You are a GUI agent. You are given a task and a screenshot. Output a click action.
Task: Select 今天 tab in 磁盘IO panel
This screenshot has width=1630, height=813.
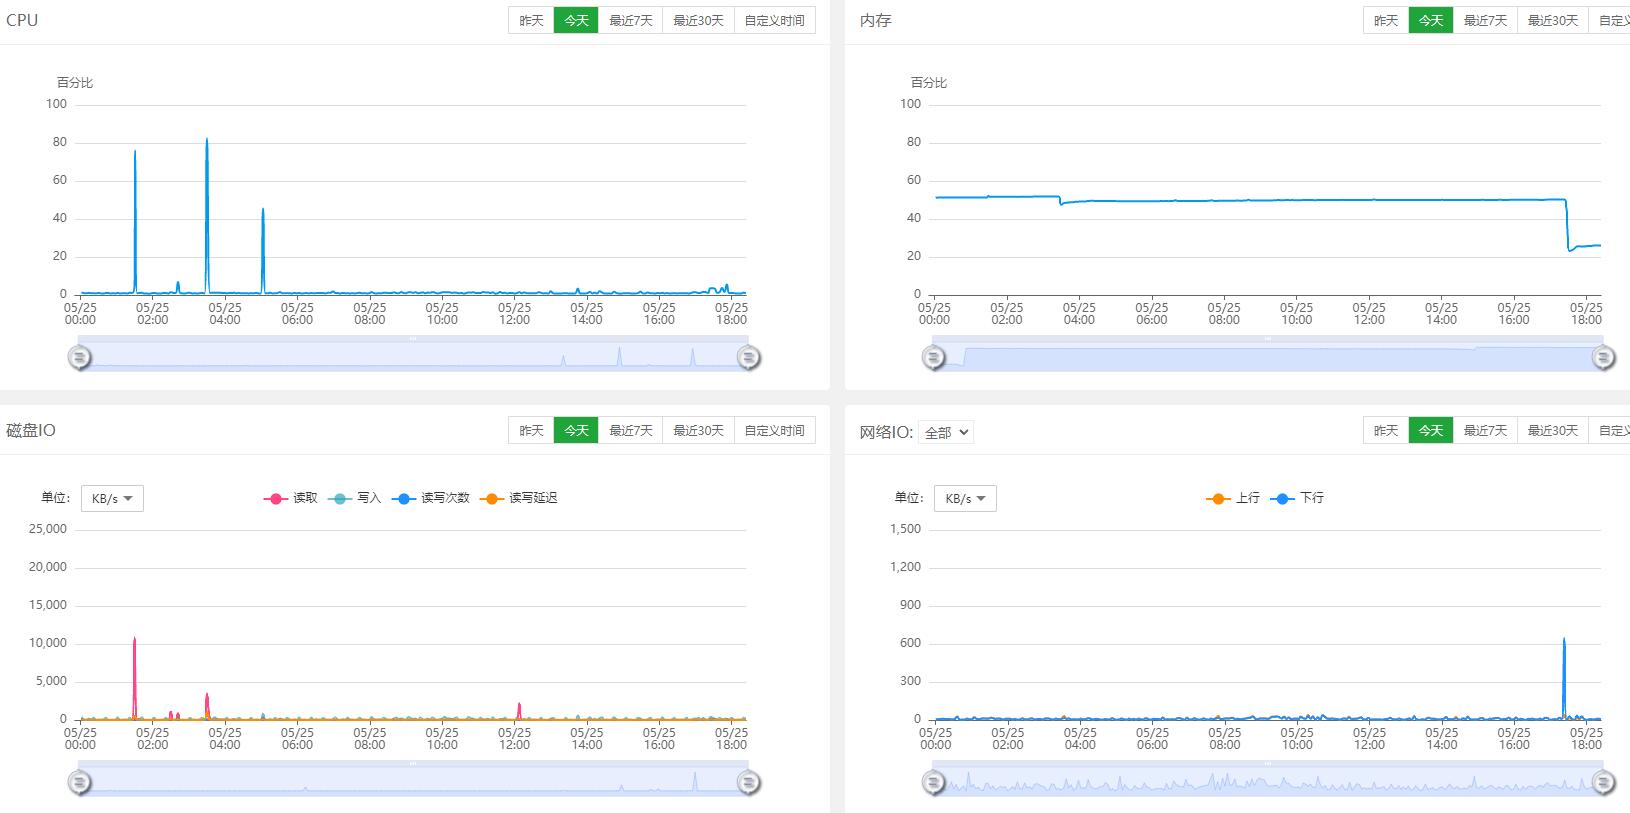click(576, 430)
